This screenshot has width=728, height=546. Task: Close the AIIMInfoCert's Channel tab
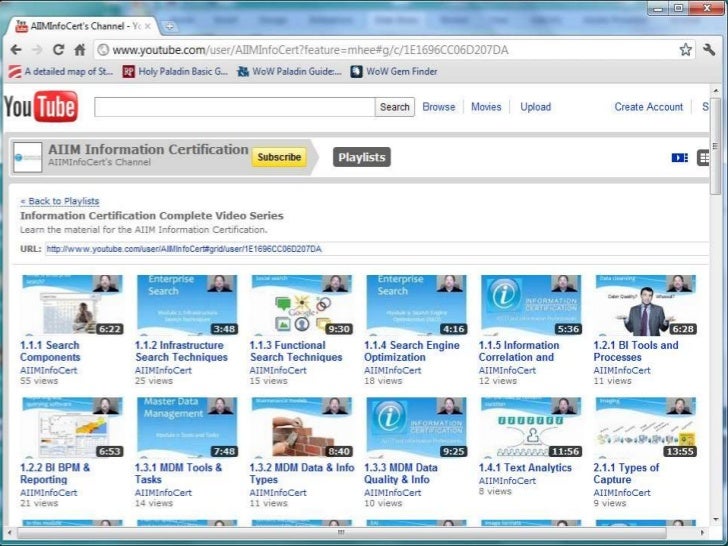[x=148, y=26]
